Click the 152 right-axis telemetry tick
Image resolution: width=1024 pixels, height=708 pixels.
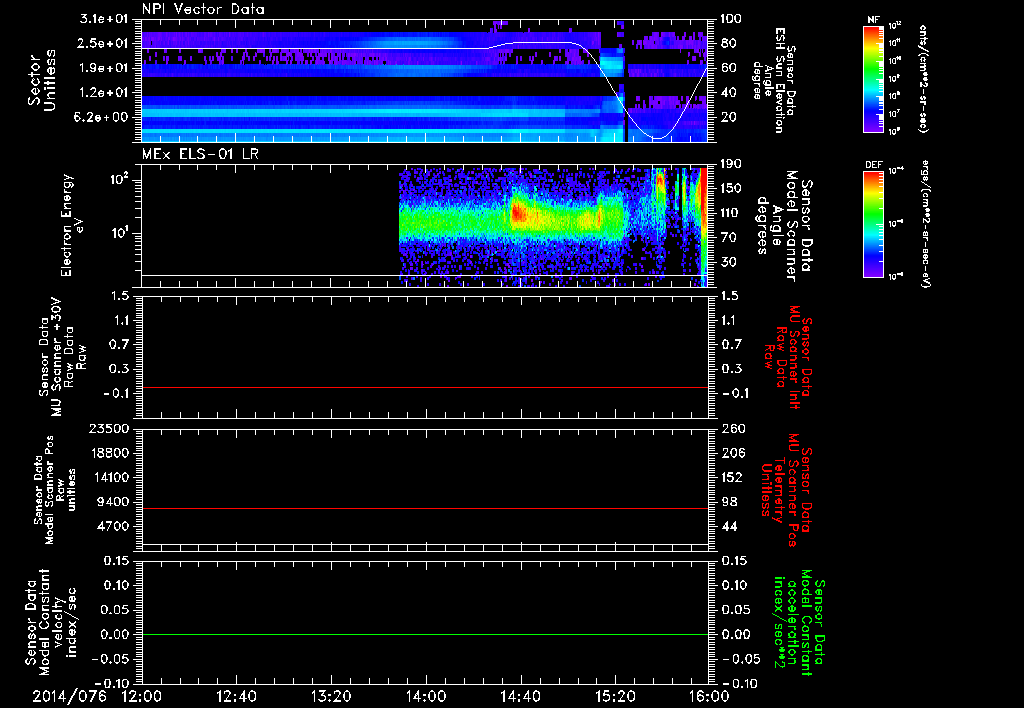coord(733,477)
